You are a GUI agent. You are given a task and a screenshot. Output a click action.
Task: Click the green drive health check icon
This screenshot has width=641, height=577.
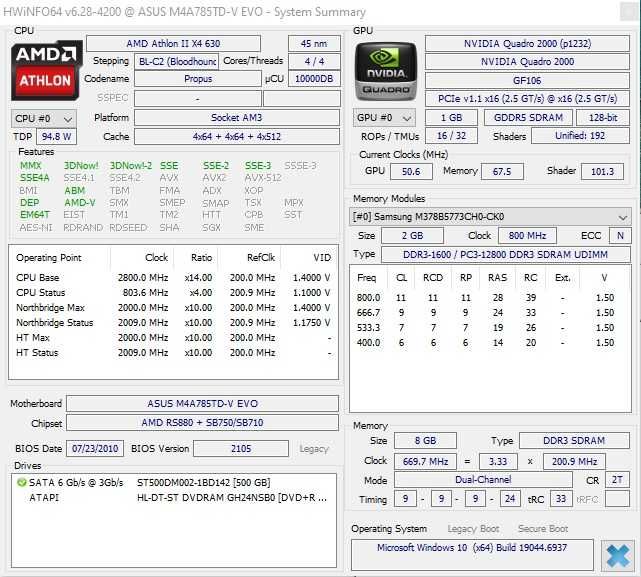[21, 483]
